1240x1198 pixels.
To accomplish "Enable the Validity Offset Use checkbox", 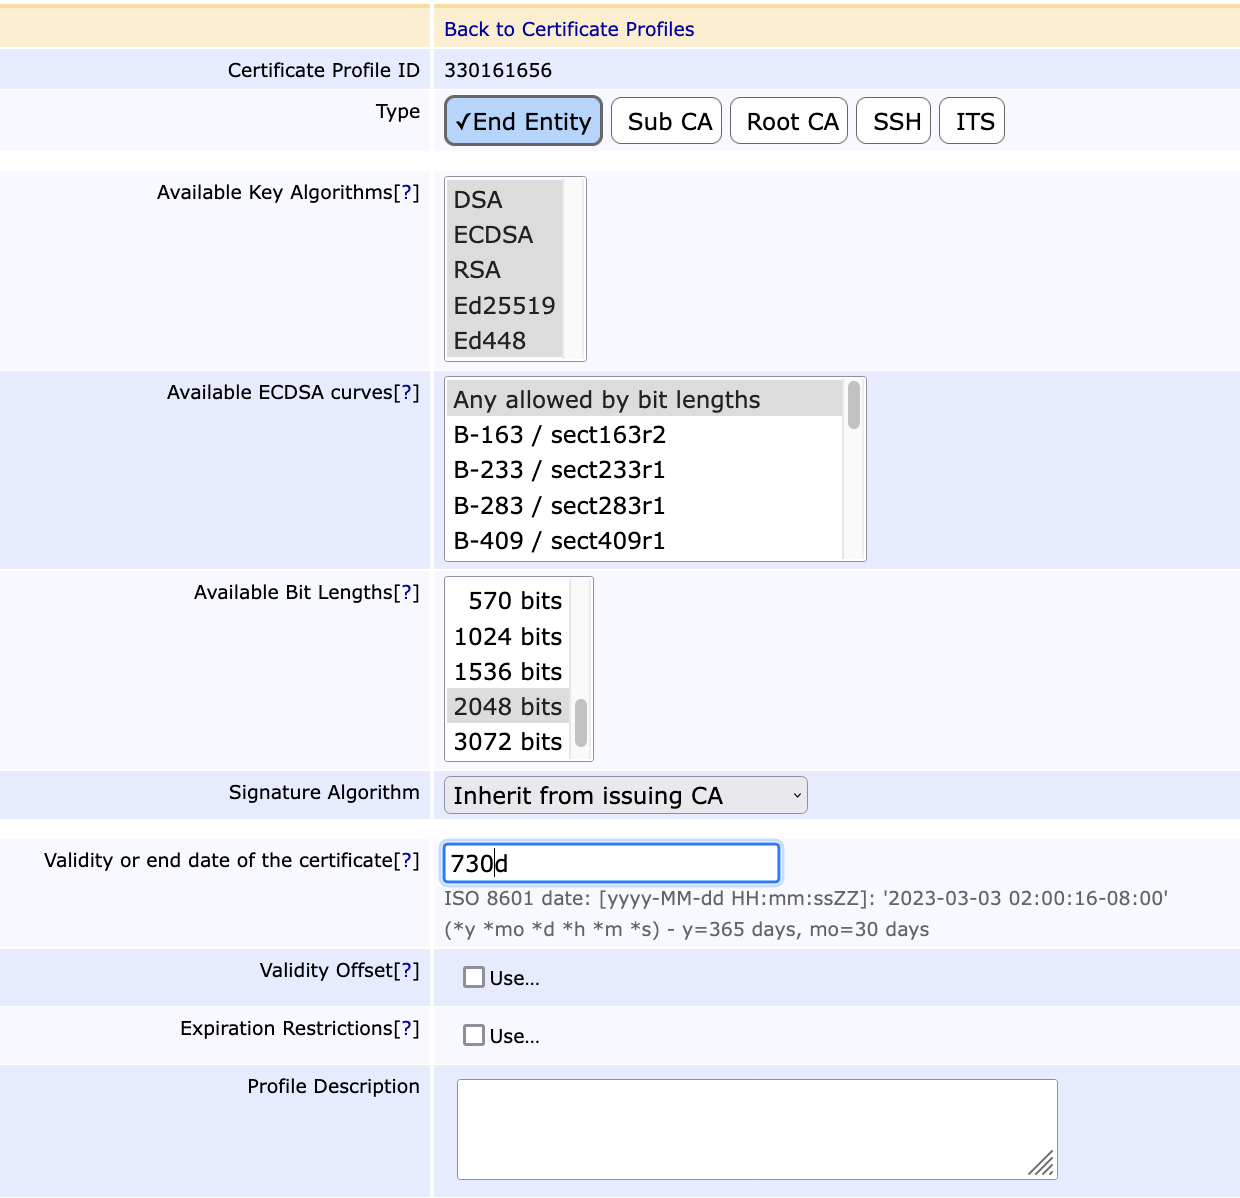I will [x=474, y=978].
